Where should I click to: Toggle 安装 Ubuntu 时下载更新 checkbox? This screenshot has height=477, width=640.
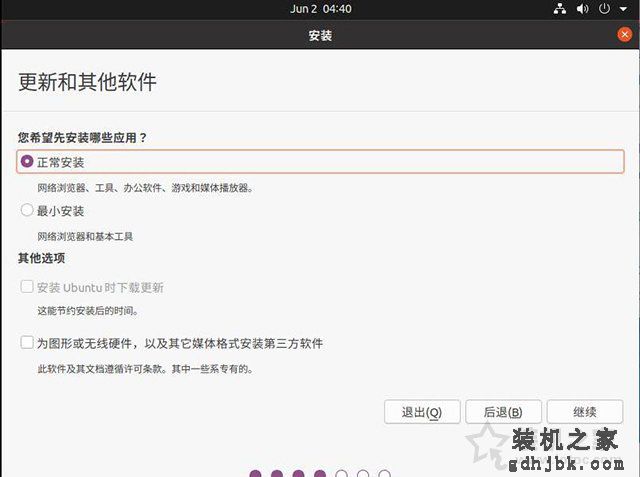pos(27,286)
